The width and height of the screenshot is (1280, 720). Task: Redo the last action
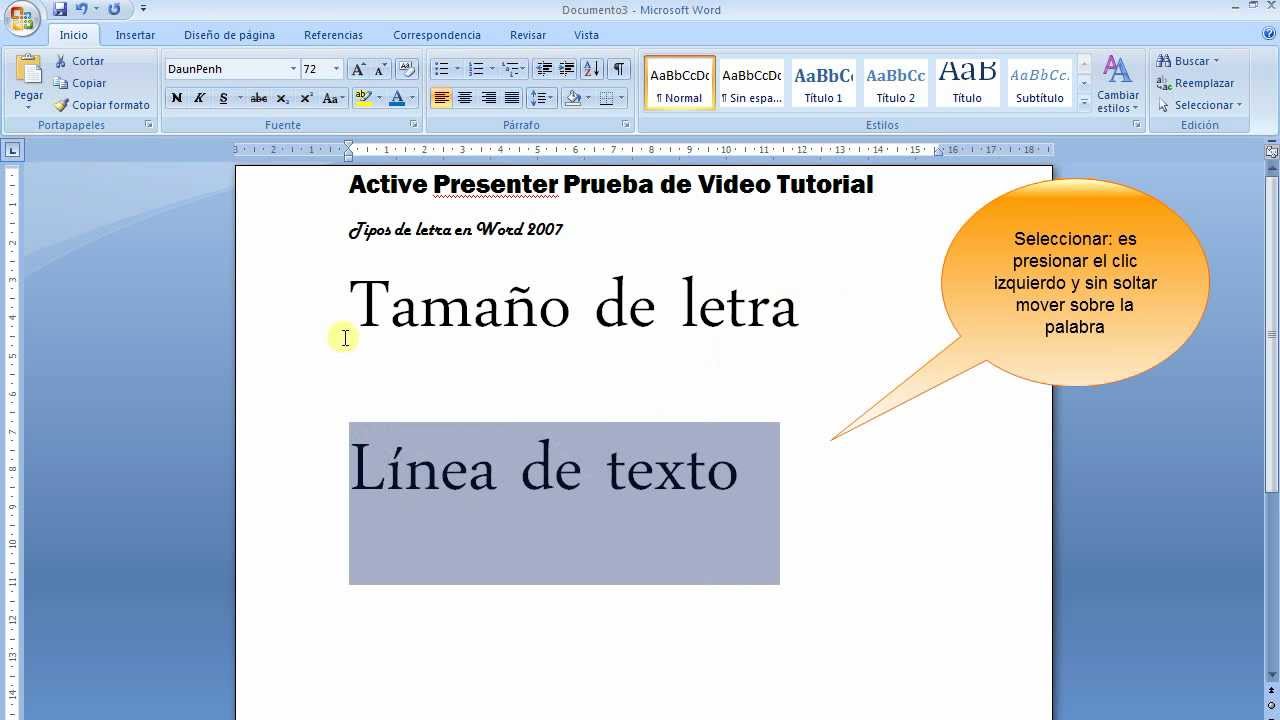click(114, 9)
